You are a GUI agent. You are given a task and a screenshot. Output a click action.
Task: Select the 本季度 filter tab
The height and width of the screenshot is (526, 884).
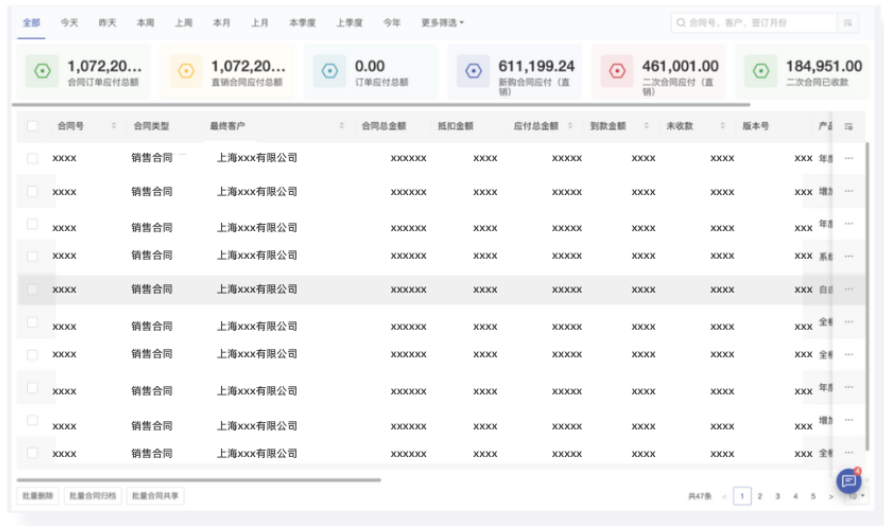(x=301, y=22)
